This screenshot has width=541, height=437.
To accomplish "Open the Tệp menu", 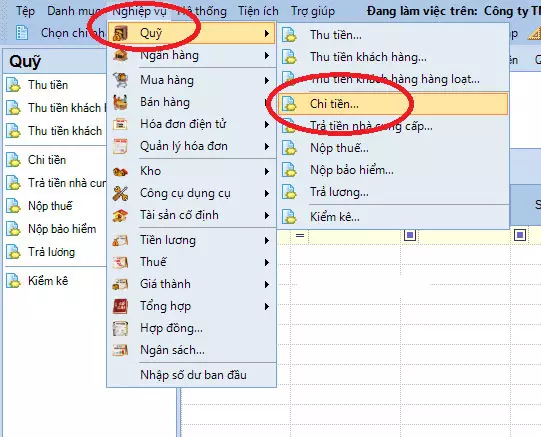I will [x=26, y=11].
